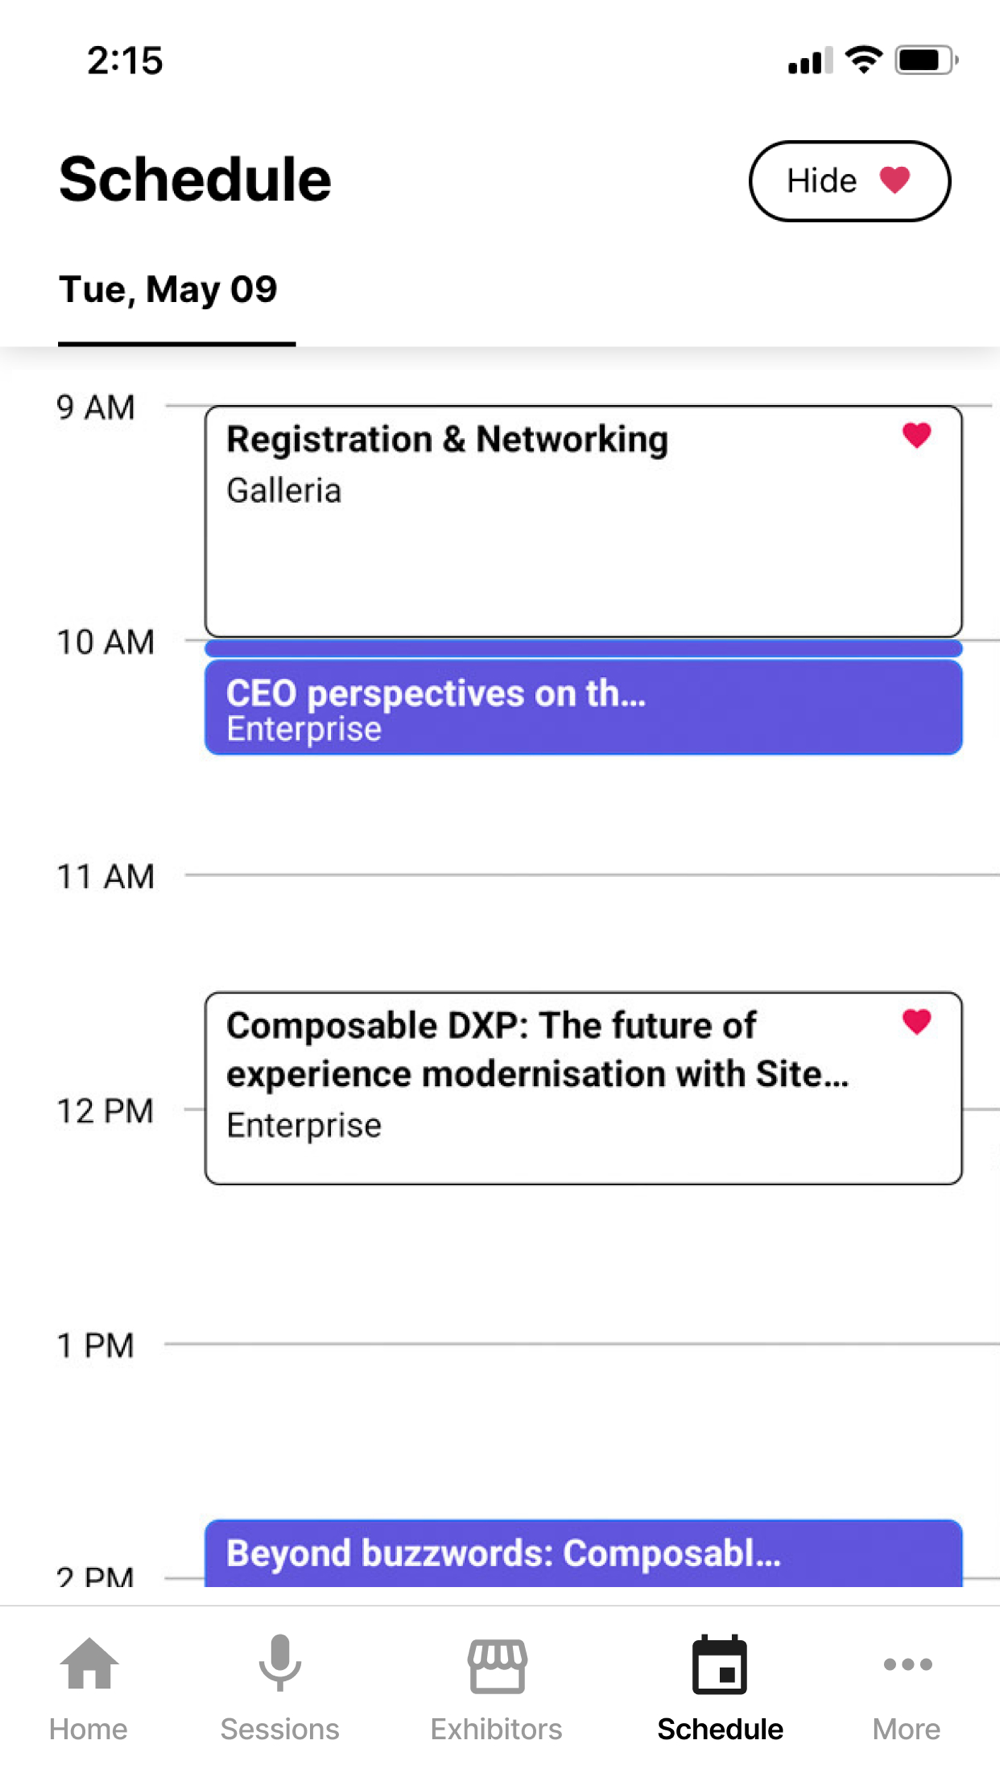The width and height of the screenshot is (1000, 1778).
Task: Tap the Sessions tab label
Action: (280, 1729)
